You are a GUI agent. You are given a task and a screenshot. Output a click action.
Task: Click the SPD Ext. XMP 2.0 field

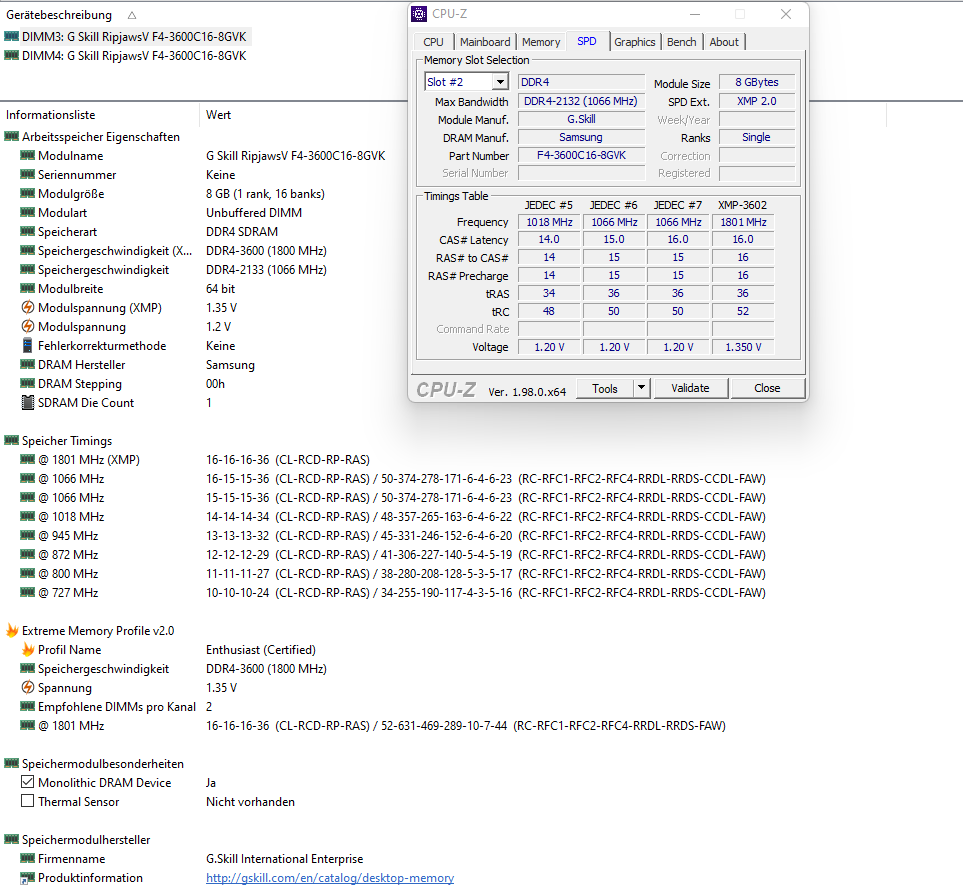tap(757, 101)
